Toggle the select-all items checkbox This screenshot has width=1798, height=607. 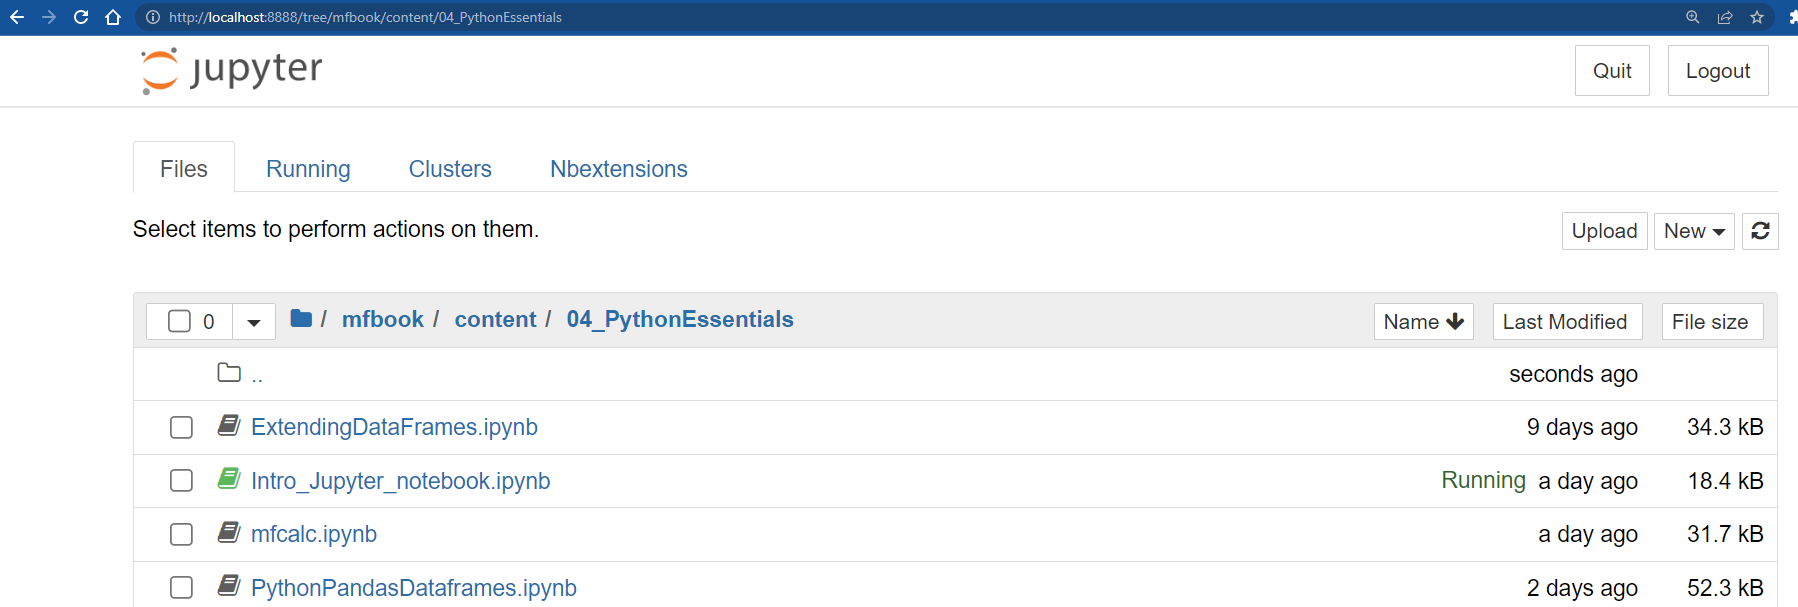[x=179, y=321]
